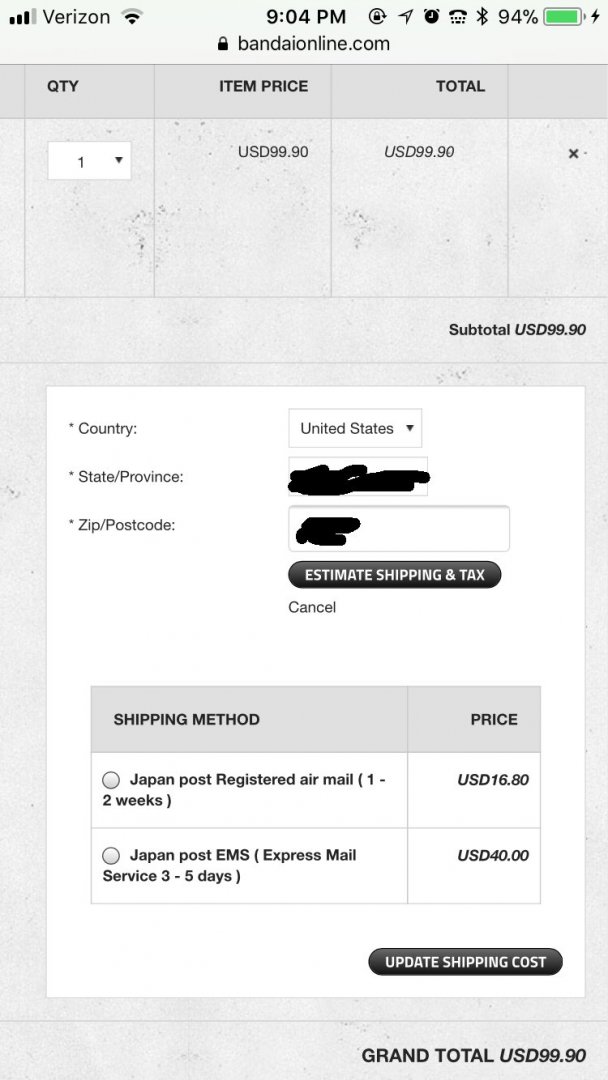Remove item using the X icon

(573, 154)
